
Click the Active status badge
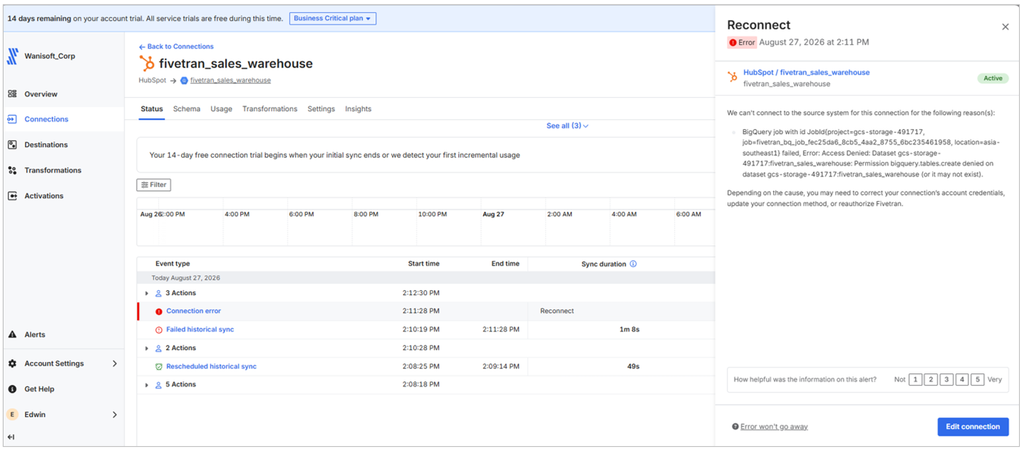click(993, 78)
